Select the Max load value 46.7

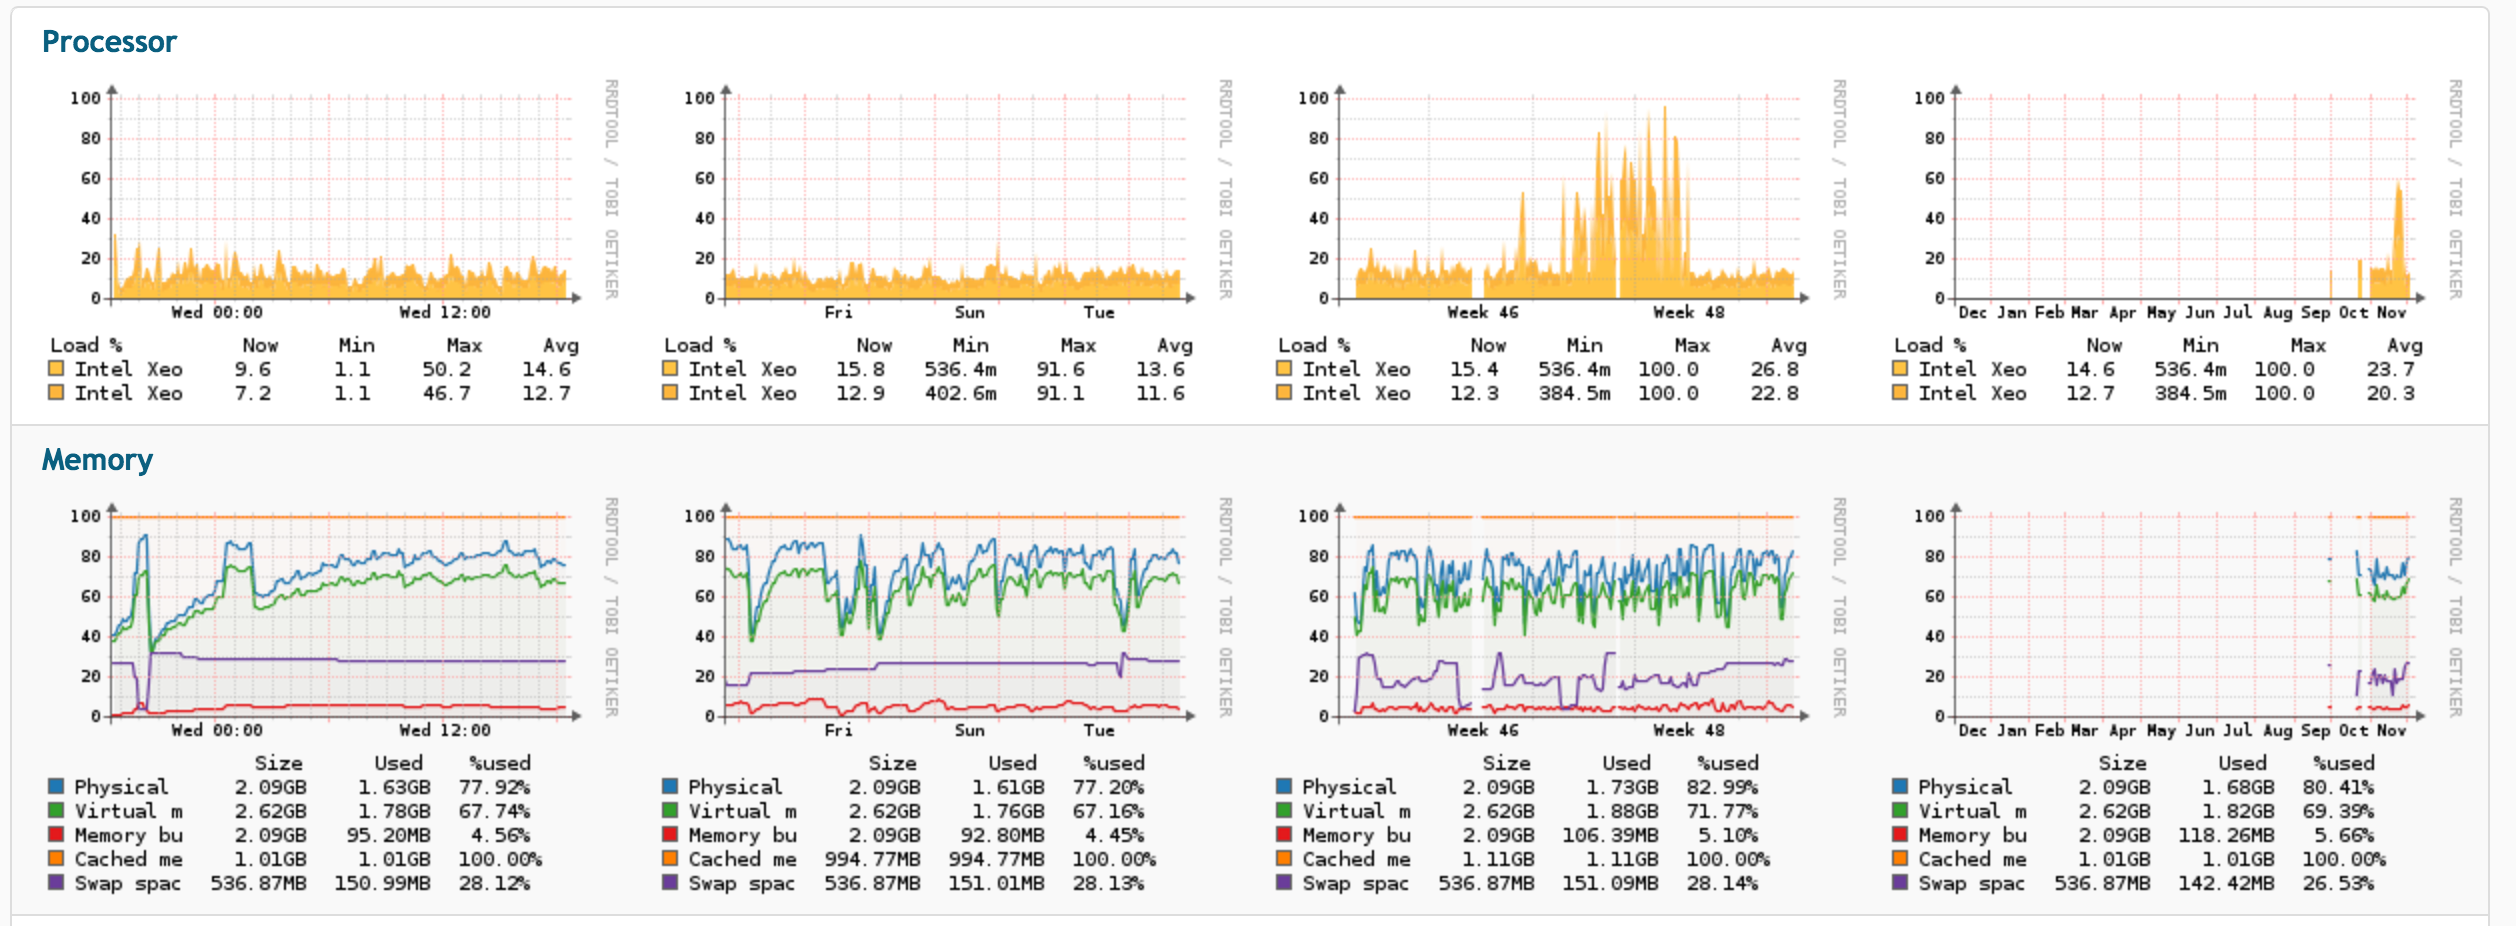(x=446, y=393)
